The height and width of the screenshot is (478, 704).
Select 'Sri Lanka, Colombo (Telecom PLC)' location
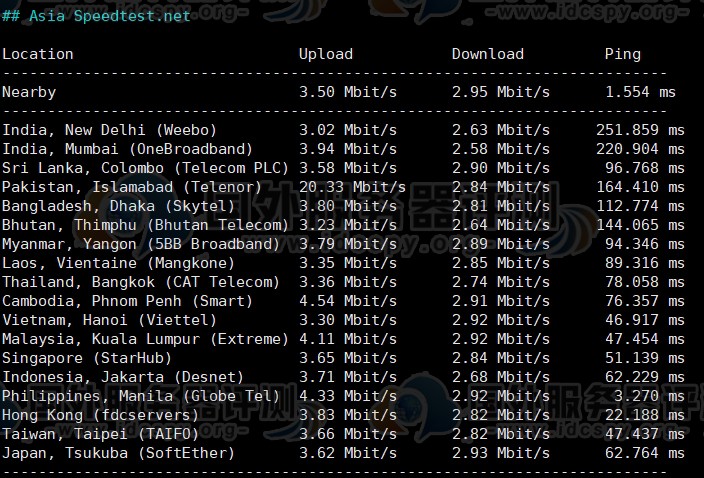coord(145,168)
